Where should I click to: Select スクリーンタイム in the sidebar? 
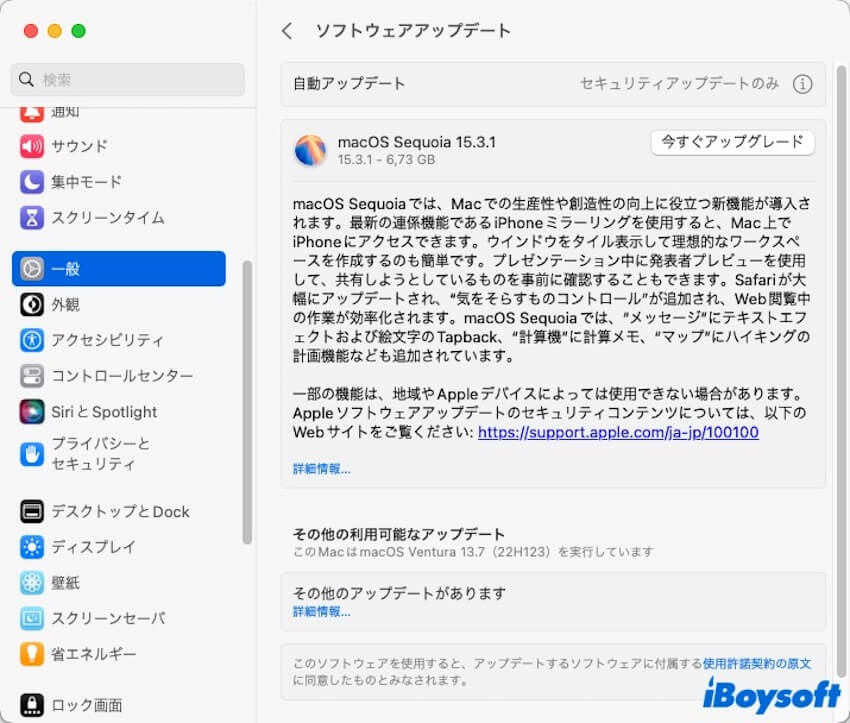(108, 217)
